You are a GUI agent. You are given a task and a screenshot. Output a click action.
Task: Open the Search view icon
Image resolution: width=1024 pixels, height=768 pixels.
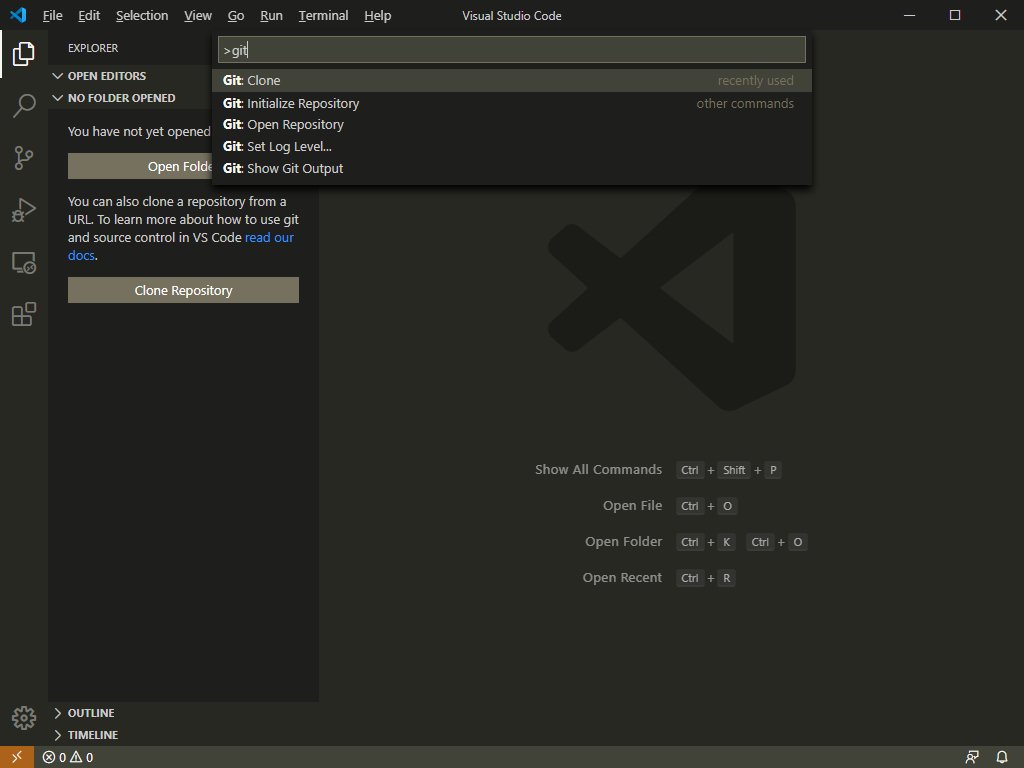coord(24,105)
